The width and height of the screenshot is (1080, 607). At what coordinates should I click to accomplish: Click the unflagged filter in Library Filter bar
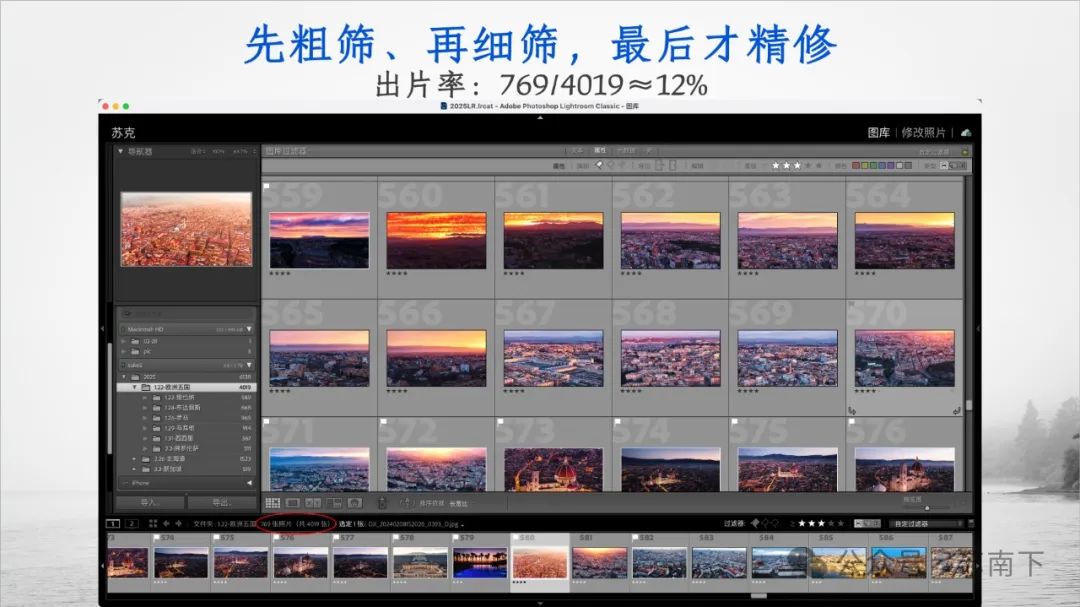click(x=610, y=165)
